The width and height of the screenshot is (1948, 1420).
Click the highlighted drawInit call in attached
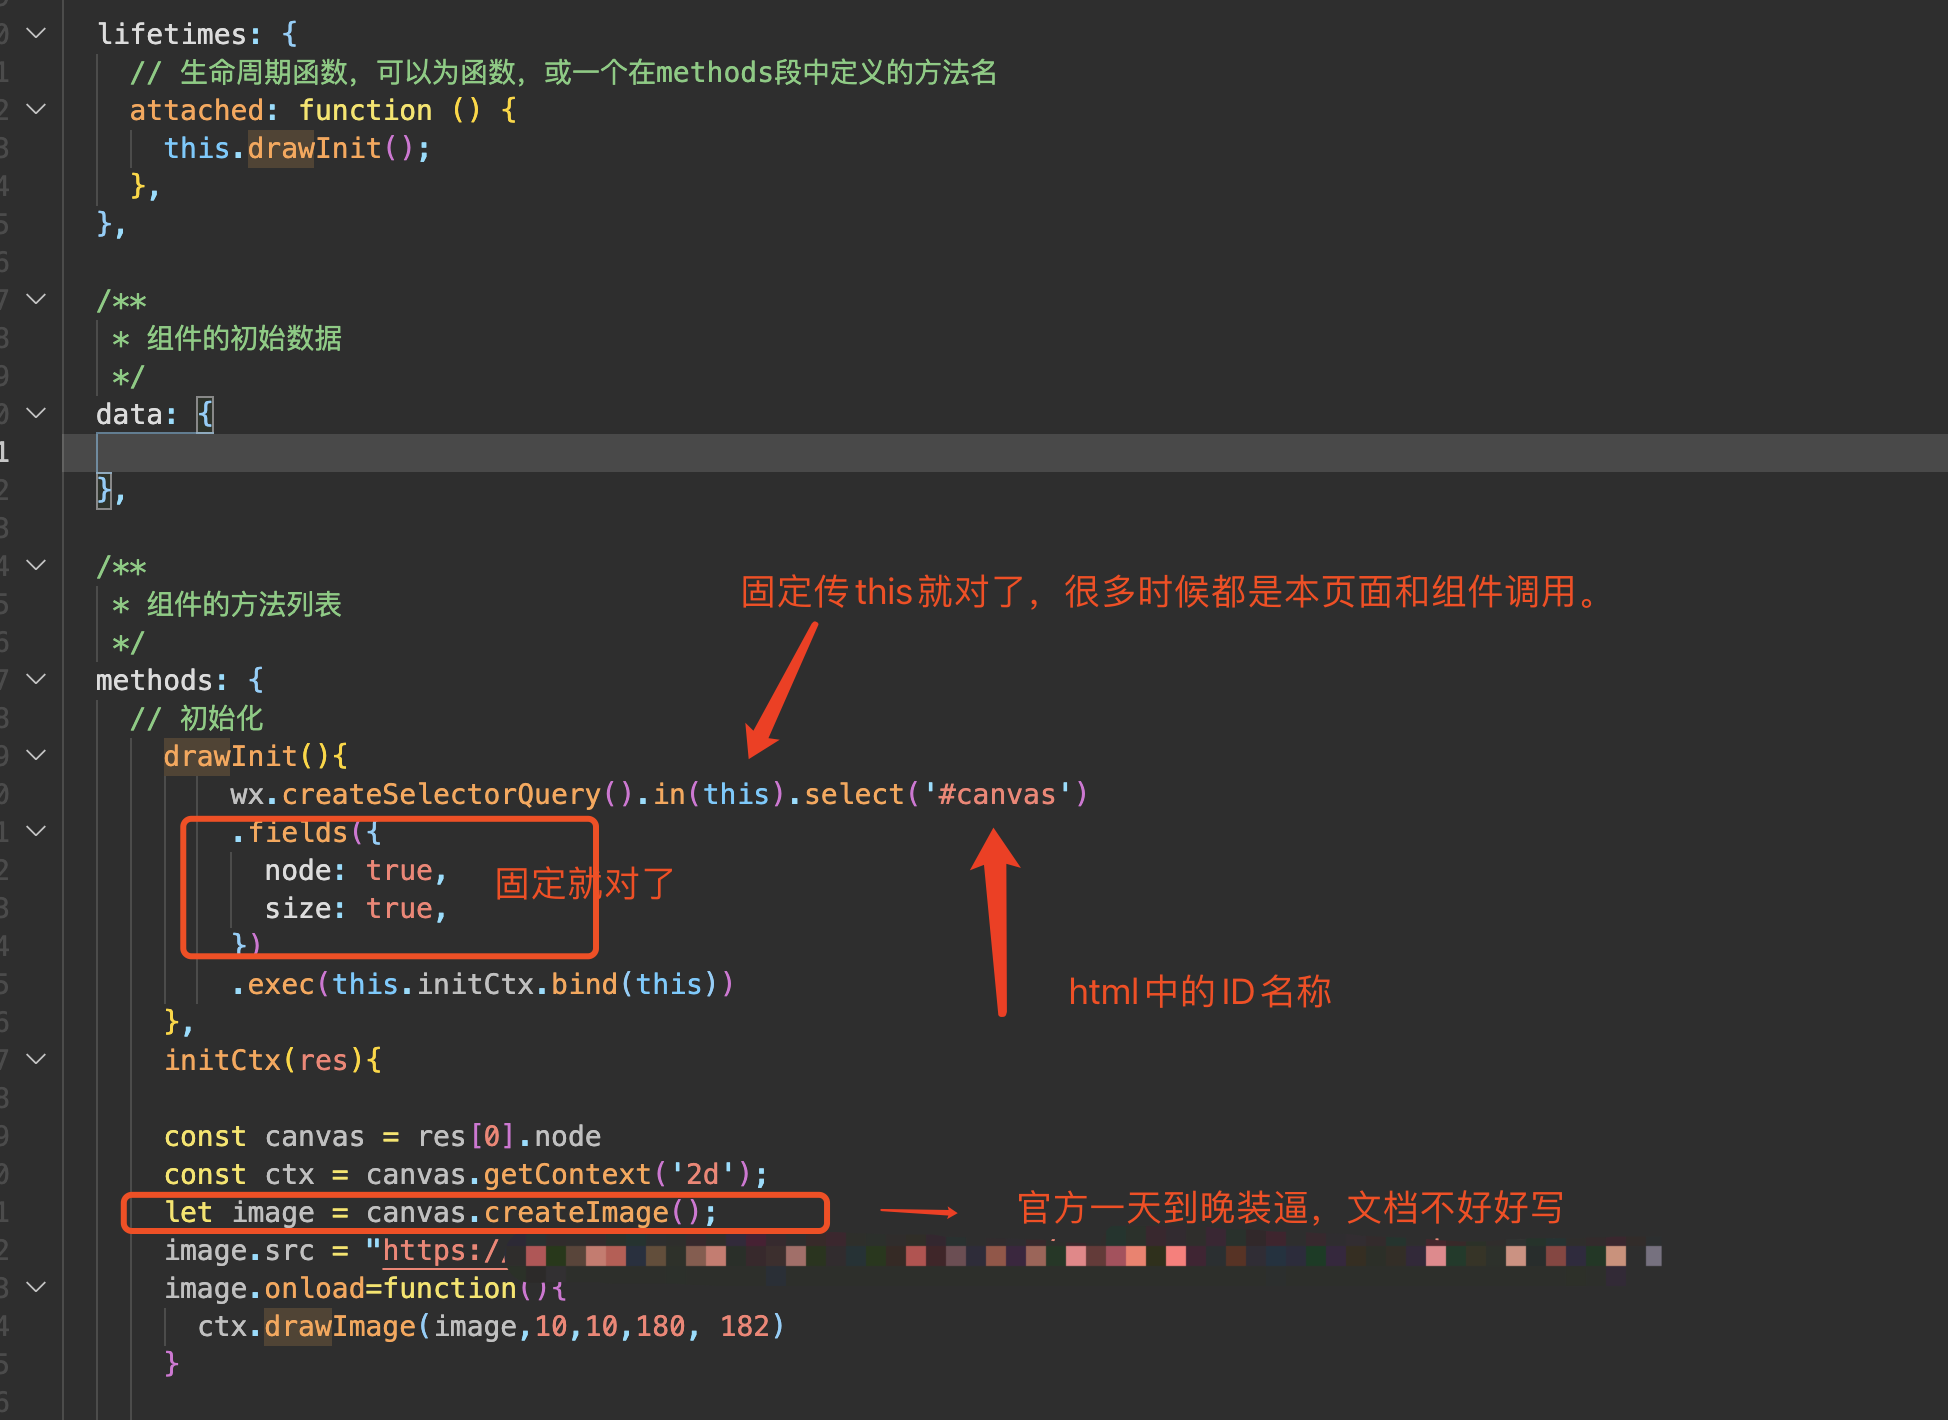314,148
